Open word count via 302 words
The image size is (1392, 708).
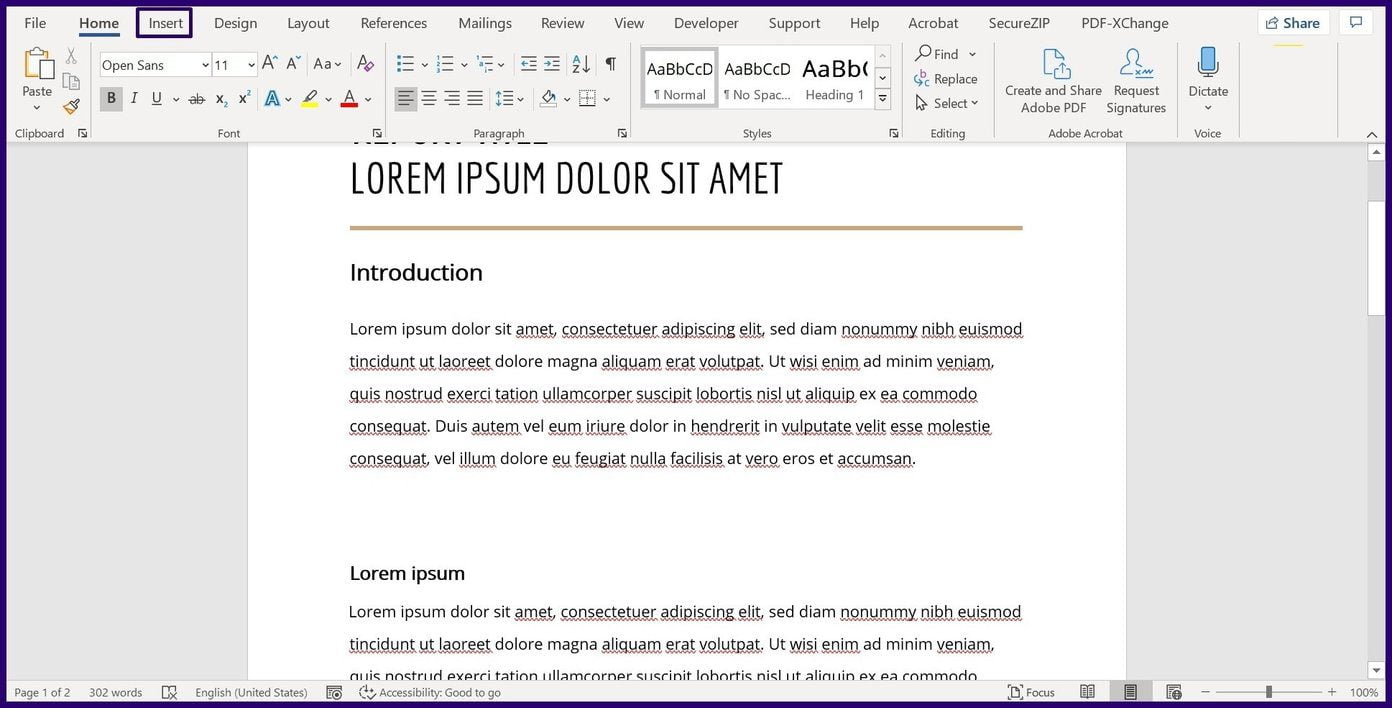click(x=114, y=692)
